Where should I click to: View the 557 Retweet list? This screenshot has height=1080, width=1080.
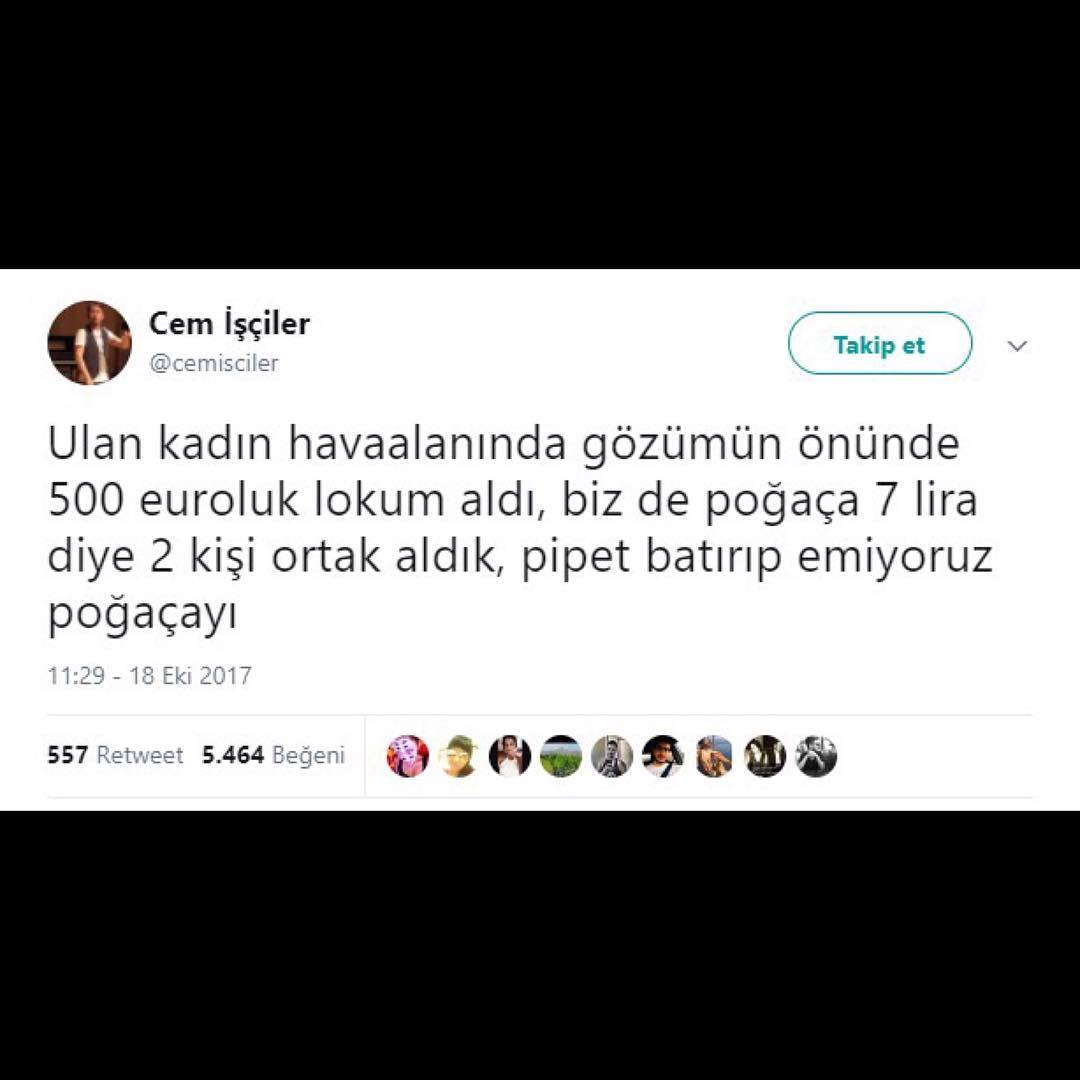click(x=115, y=755)
